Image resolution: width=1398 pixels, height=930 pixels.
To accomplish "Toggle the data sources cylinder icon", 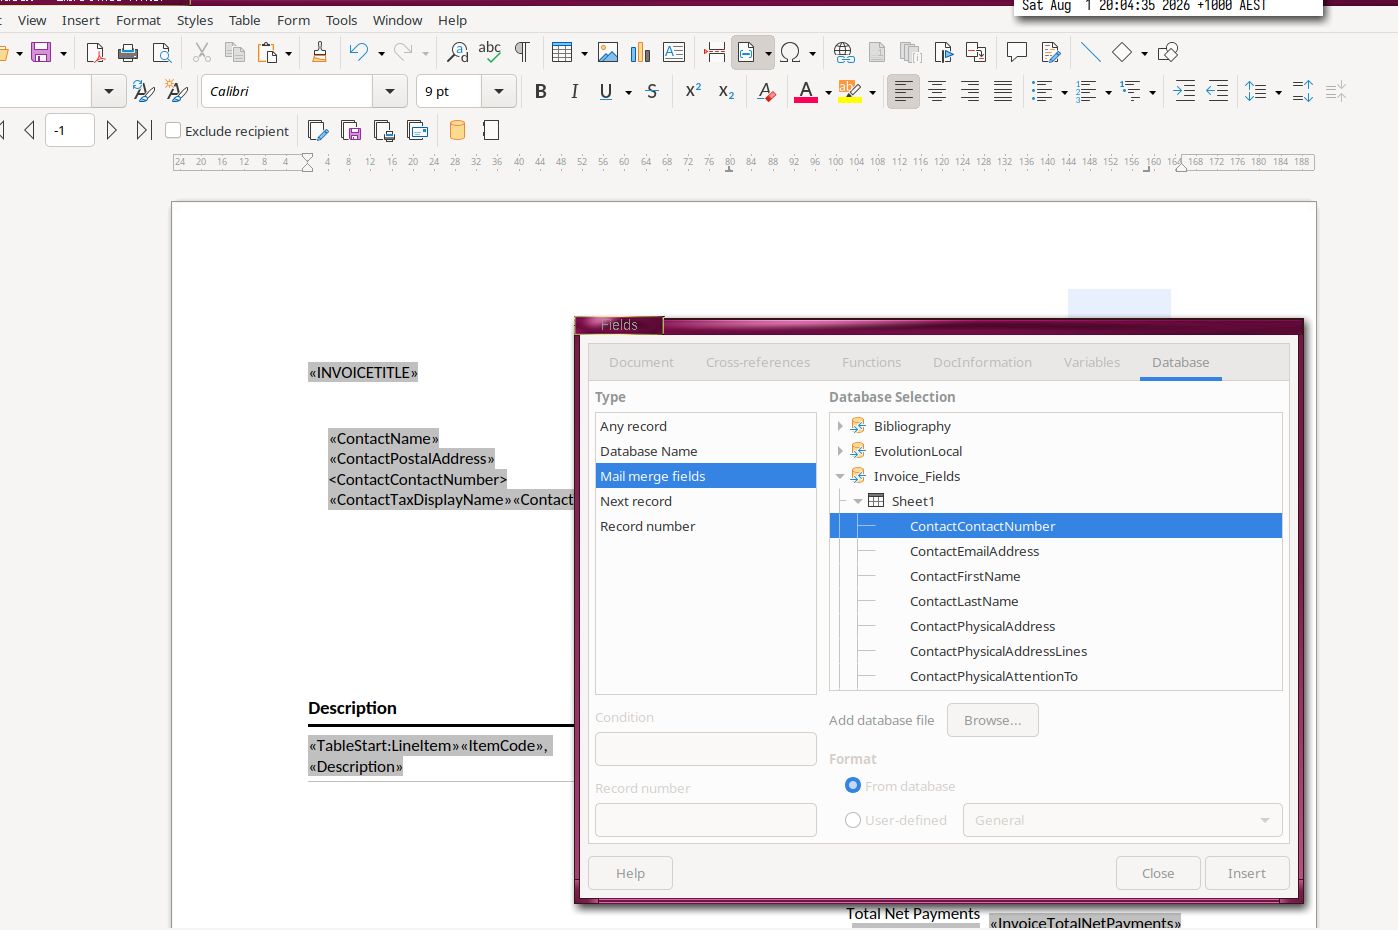I will 457,130.
